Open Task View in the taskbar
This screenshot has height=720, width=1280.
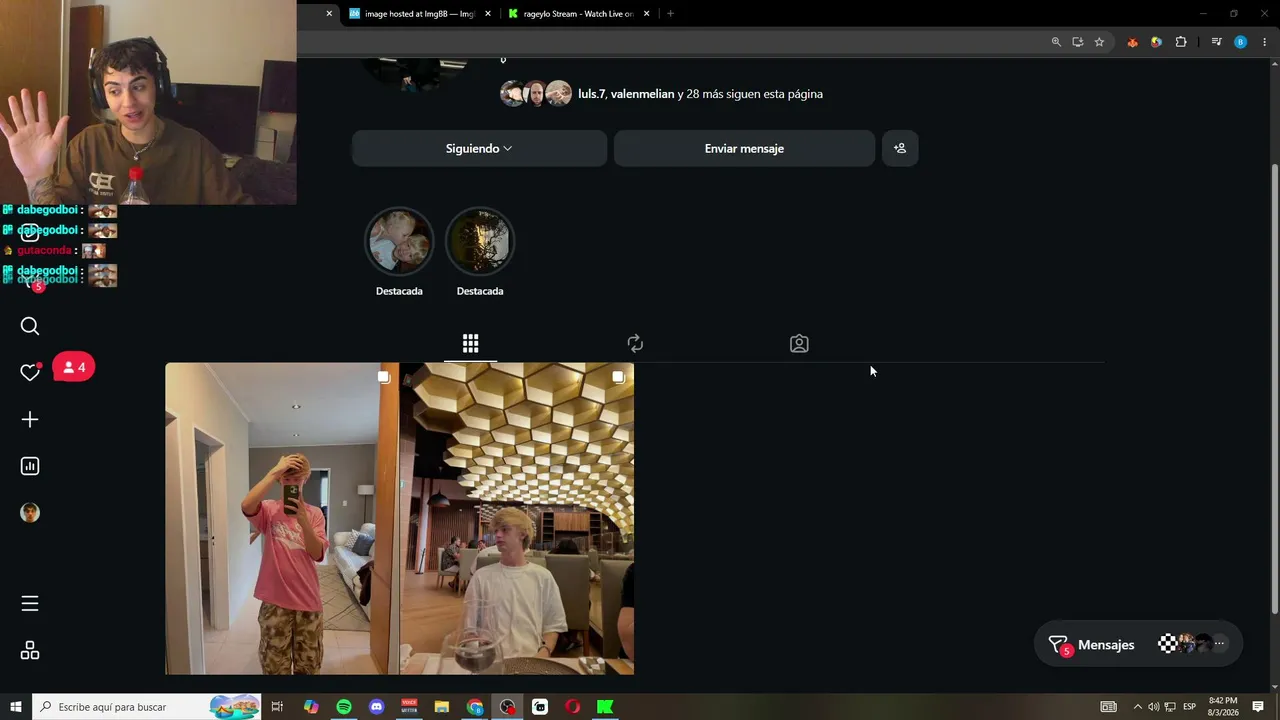coord(277,707)
